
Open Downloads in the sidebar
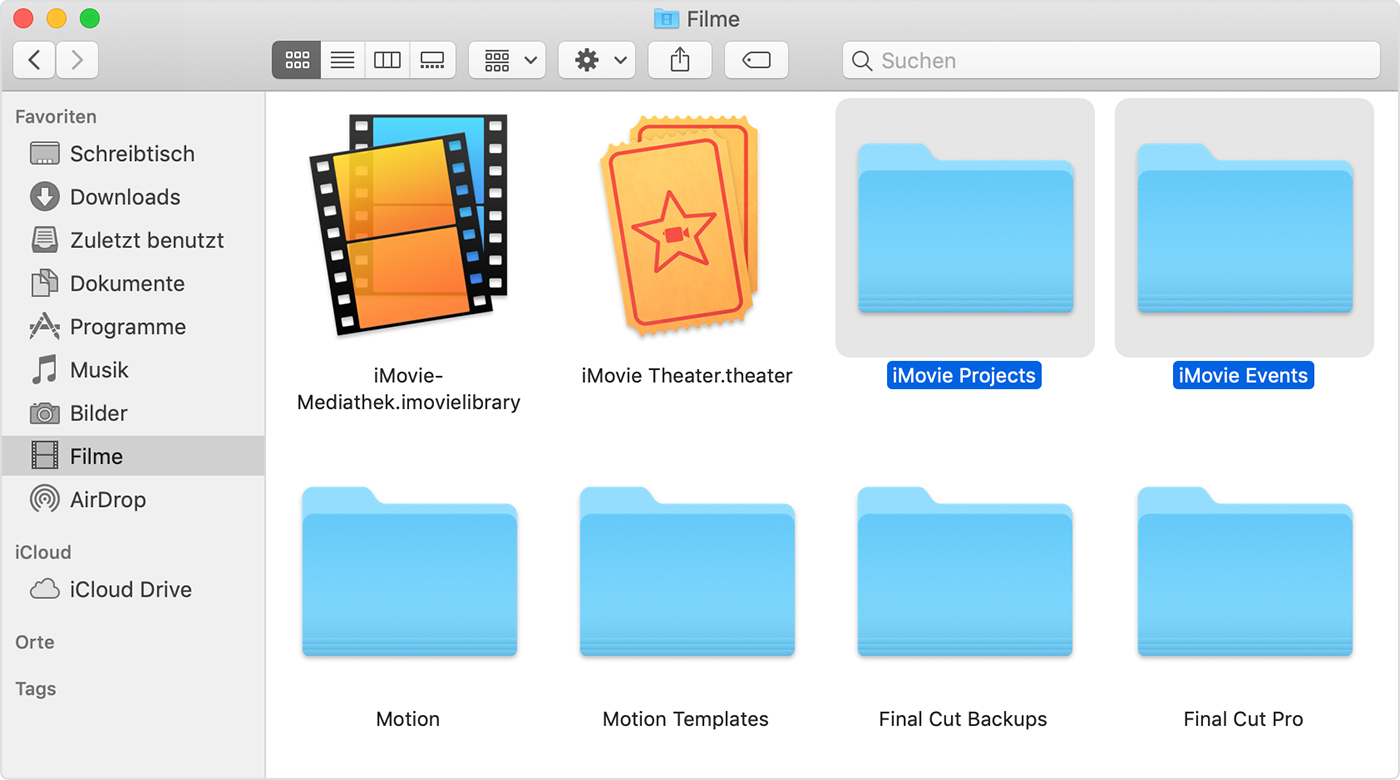coord(124,197)
